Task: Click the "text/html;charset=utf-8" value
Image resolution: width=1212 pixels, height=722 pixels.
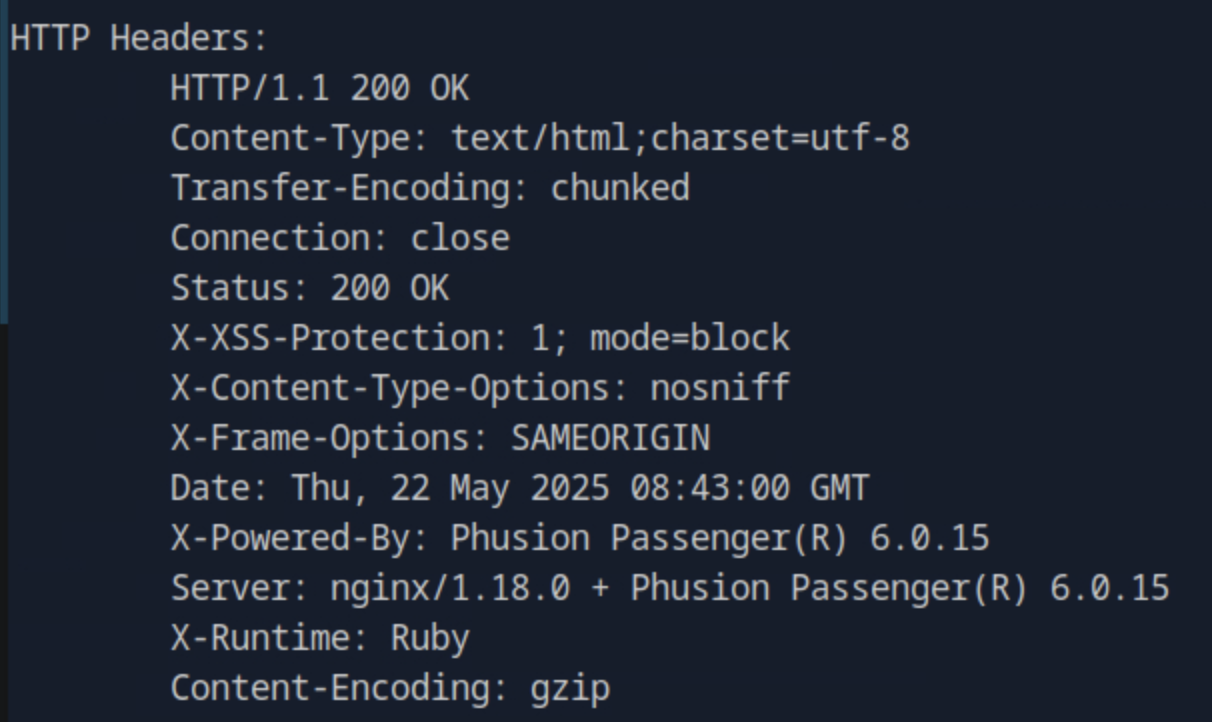Action: click(x=680, y=137)
